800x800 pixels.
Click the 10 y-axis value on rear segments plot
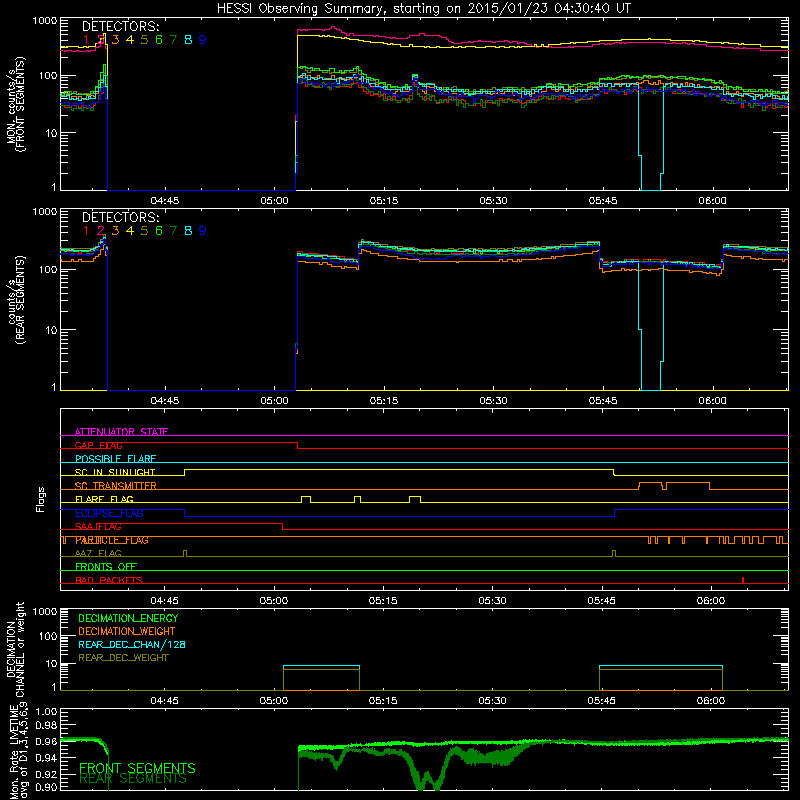[x=51, y=330]
